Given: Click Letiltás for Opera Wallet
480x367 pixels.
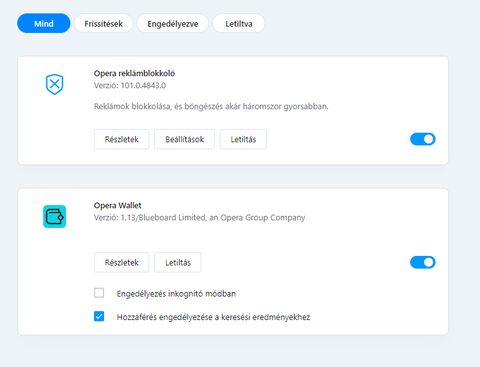Looking at the screenshot, I should 178,263.
